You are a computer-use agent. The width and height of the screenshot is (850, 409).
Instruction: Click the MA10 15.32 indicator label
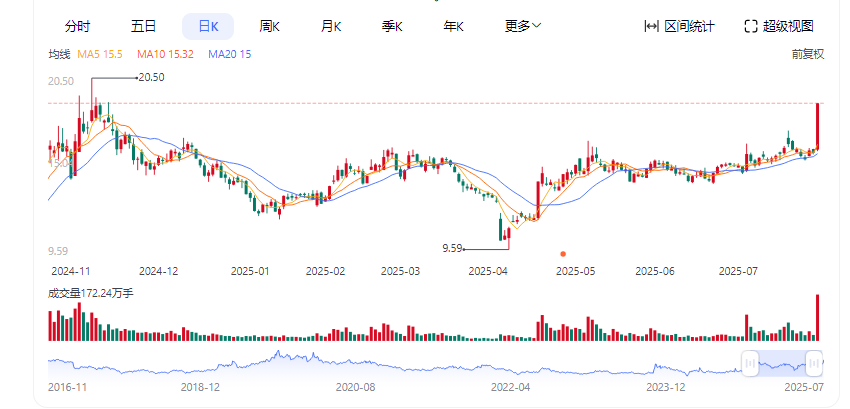pos(165,54)
